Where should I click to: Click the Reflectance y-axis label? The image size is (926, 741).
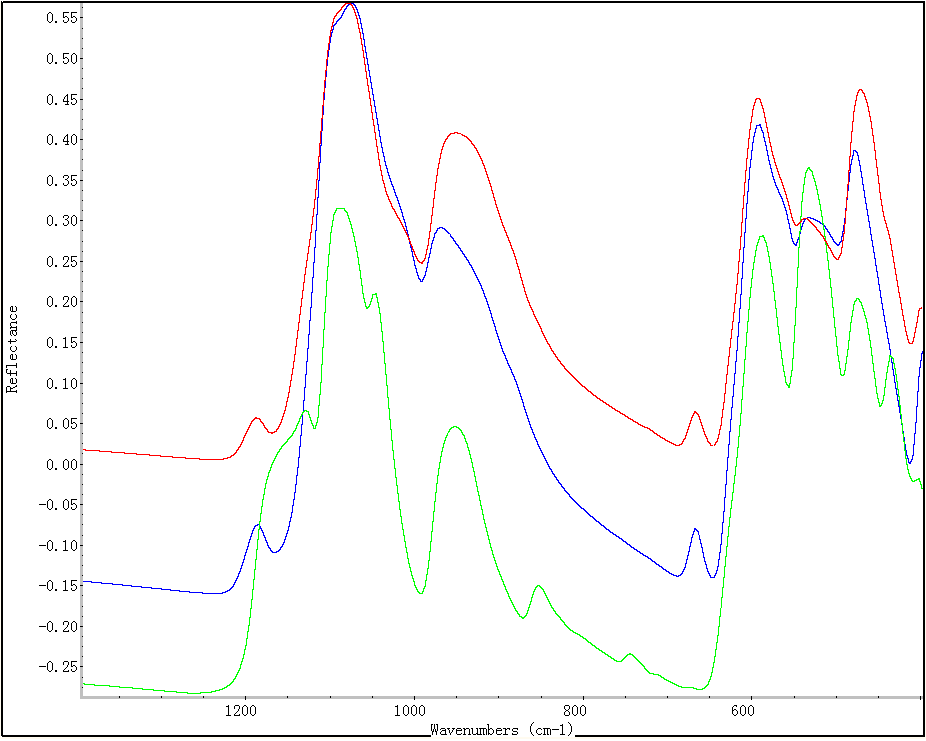point(13,349)
